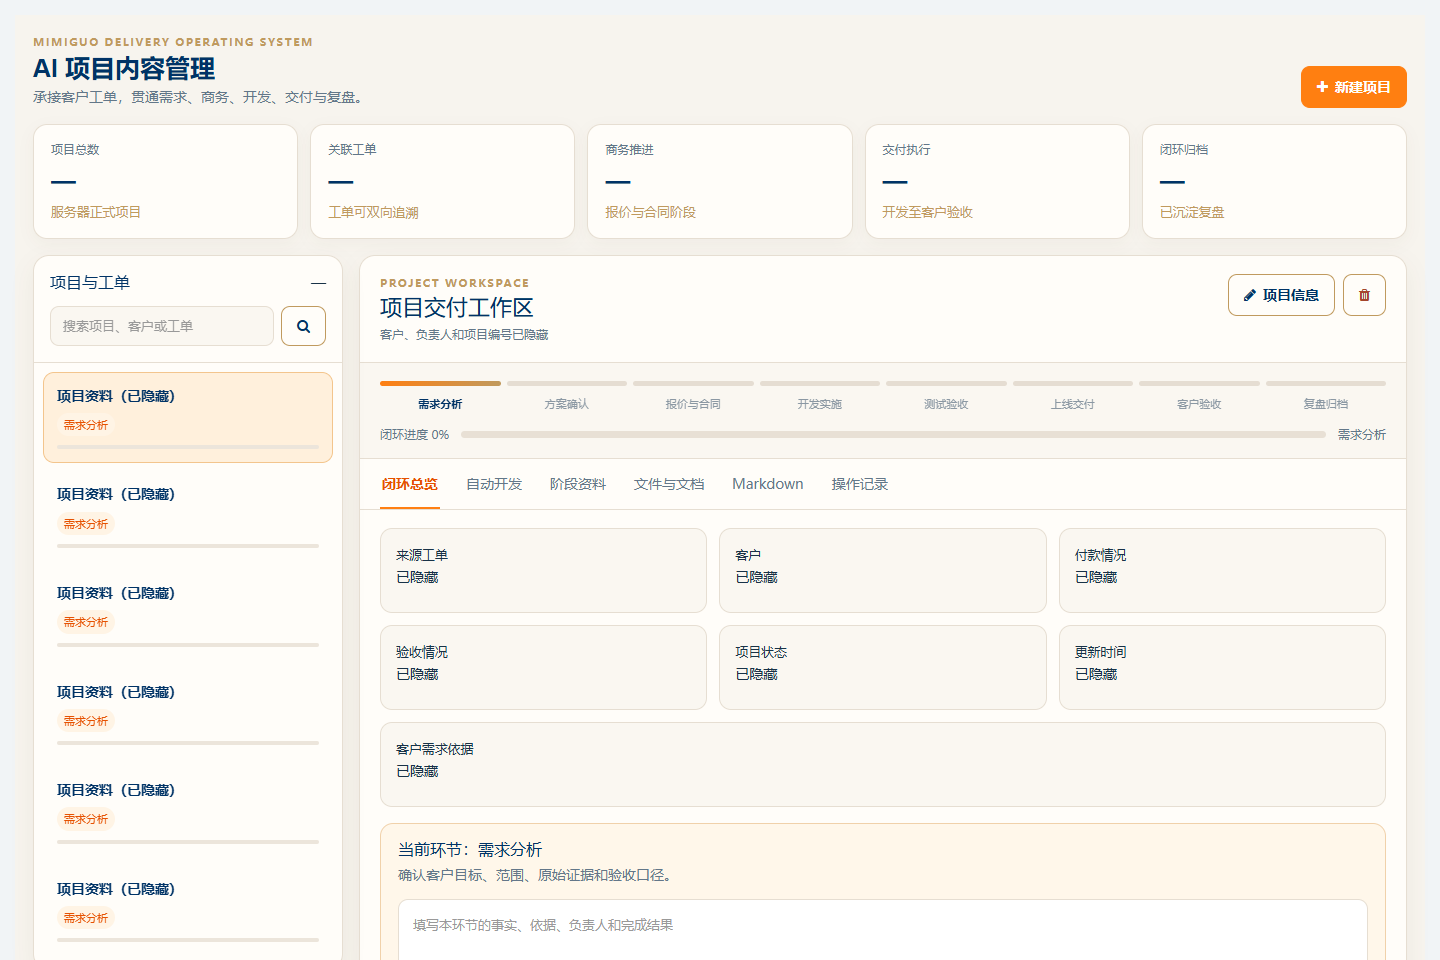Go to the 文件与文档 tab
Image resolution: width=1440 pixels, height=960 pixels.
coord(669,484)
